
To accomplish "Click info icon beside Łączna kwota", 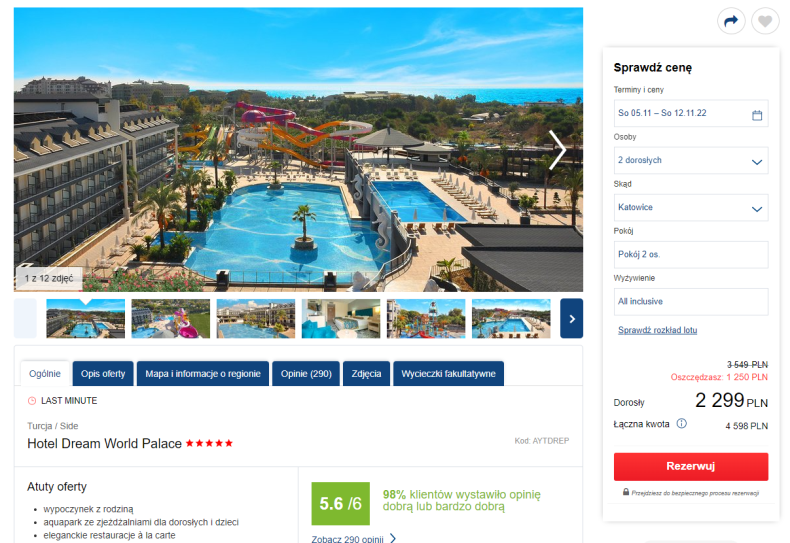I will pos(681,424).
